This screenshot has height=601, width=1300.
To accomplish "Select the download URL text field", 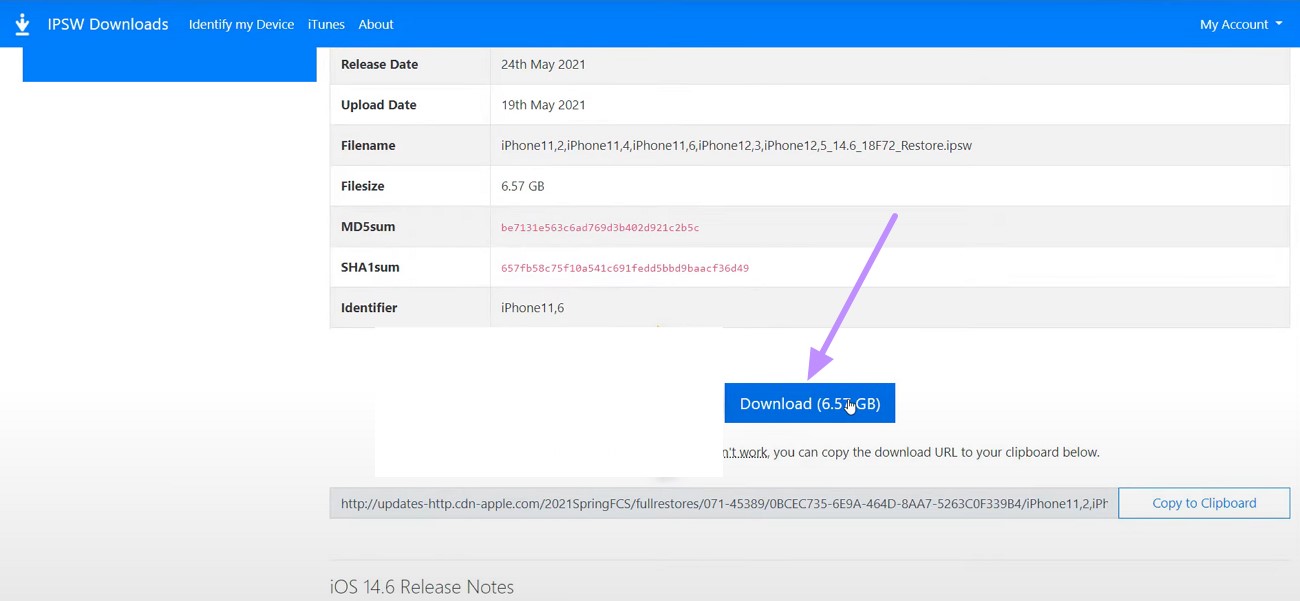I will 724,503.
